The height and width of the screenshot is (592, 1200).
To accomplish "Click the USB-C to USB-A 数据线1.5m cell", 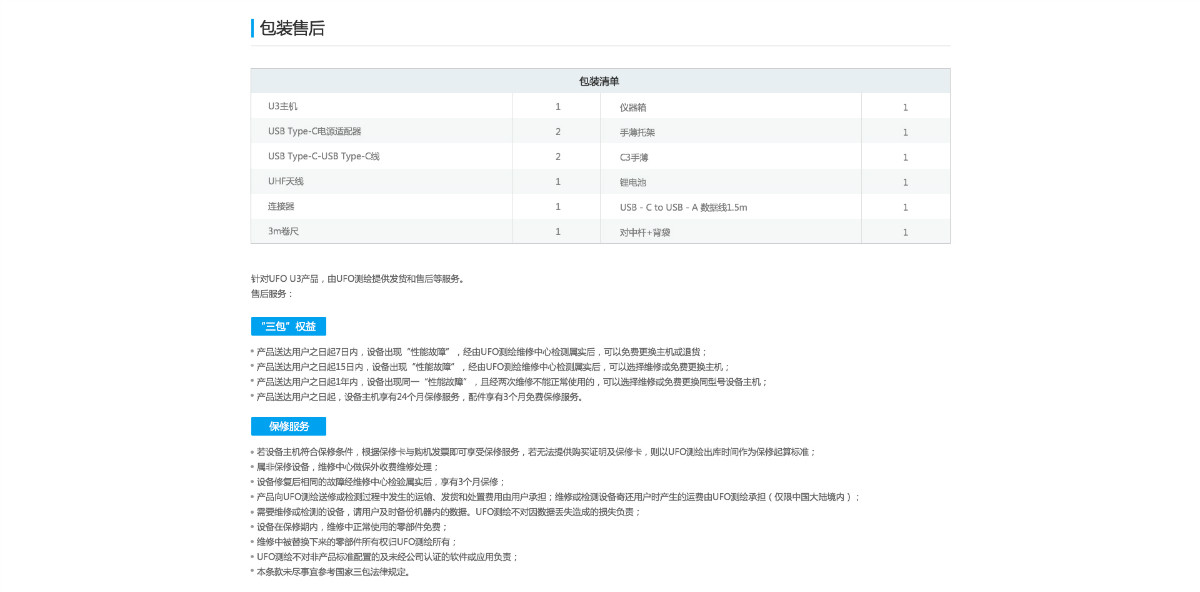I will coord(683,207).
